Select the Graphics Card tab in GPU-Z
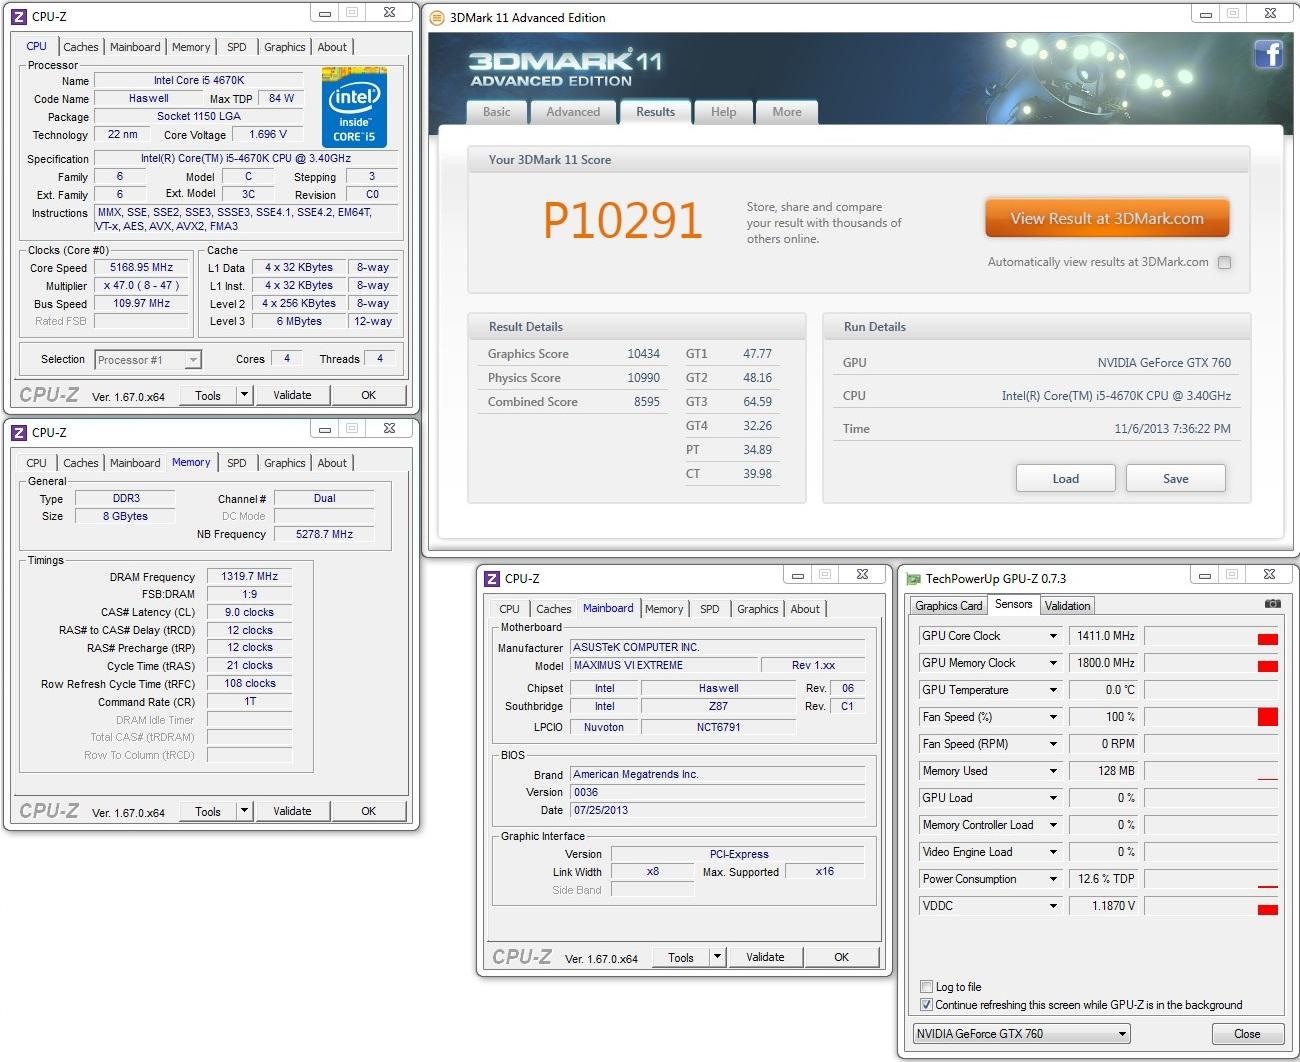 coord(949,606)
